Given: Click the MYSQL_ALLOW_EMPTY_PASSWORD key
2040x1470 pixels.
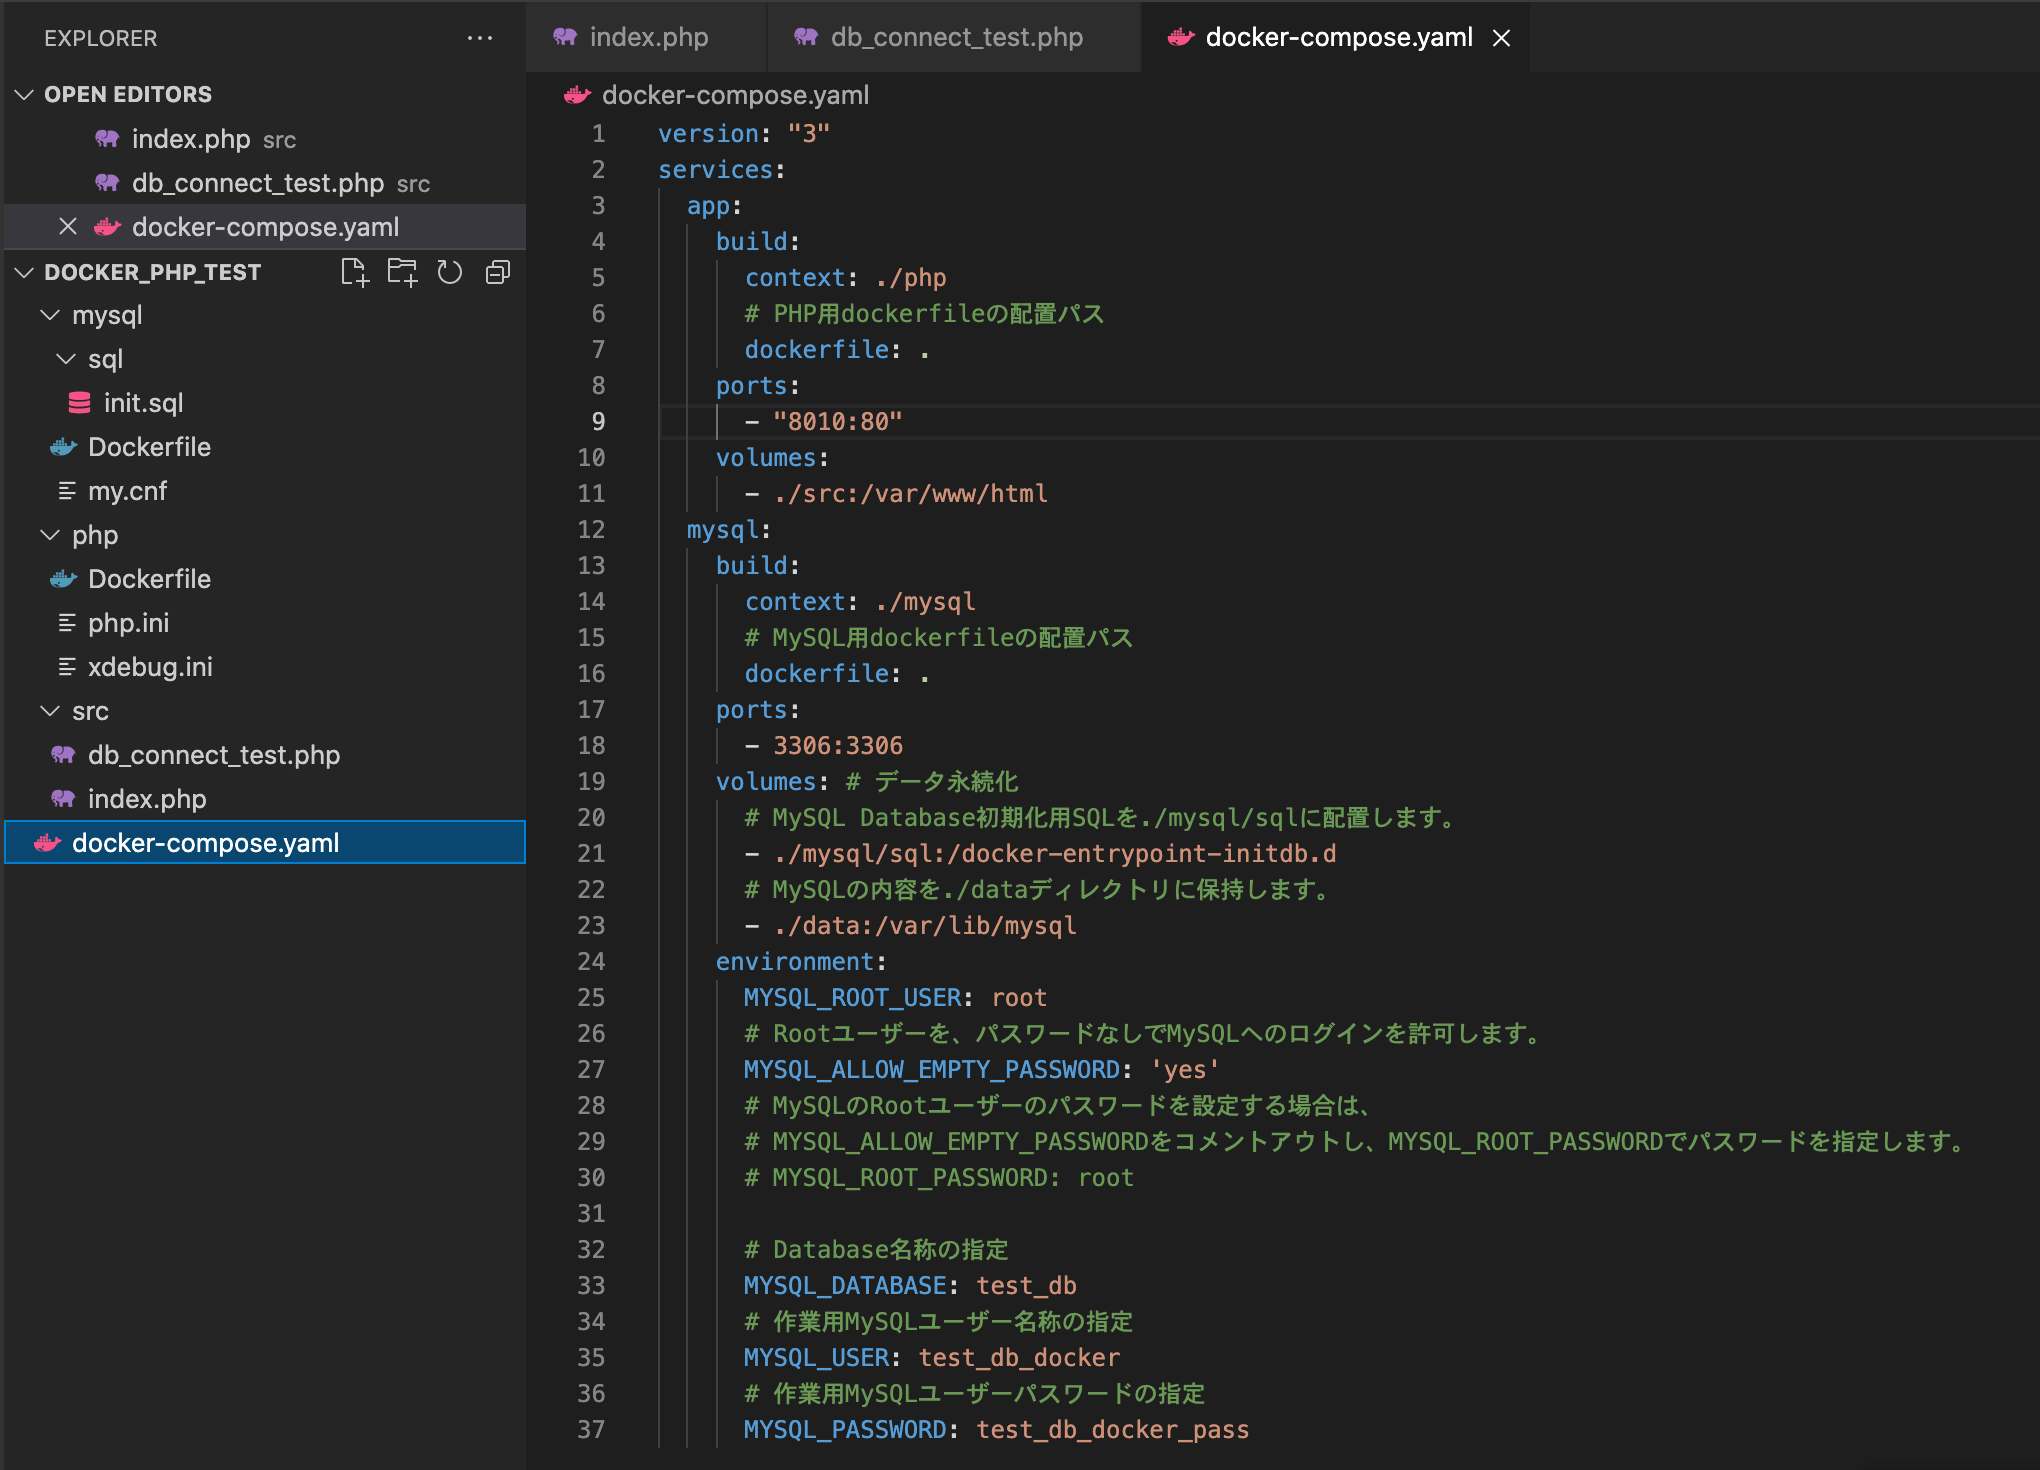Looking at the screenshot, I should [x=932, y=1070].
